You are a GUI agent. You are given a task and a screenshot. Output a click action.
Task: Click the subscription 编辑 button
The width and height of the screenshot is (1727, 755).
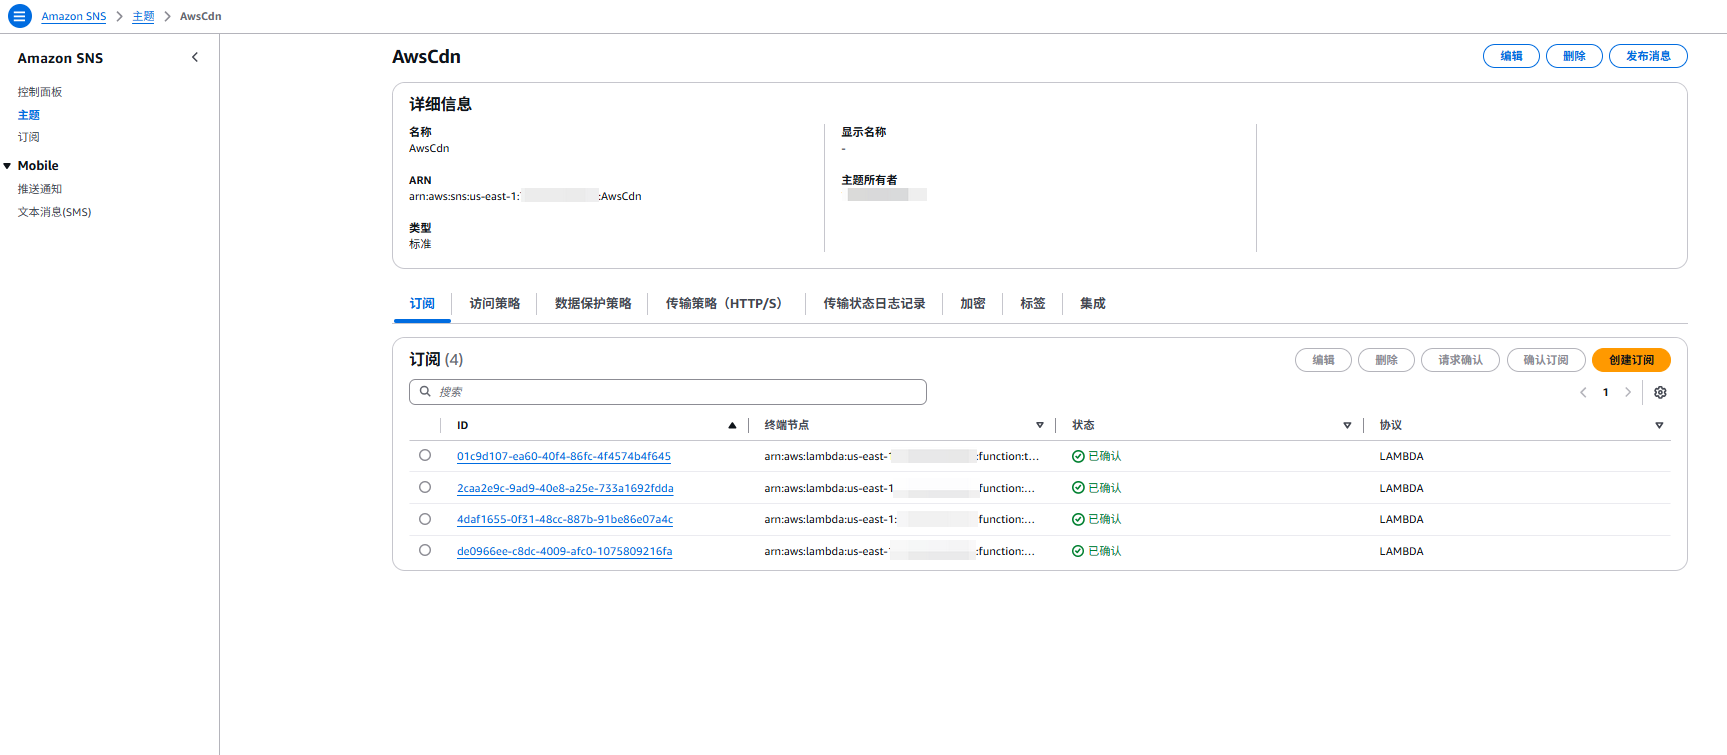tap(1323, 360)
